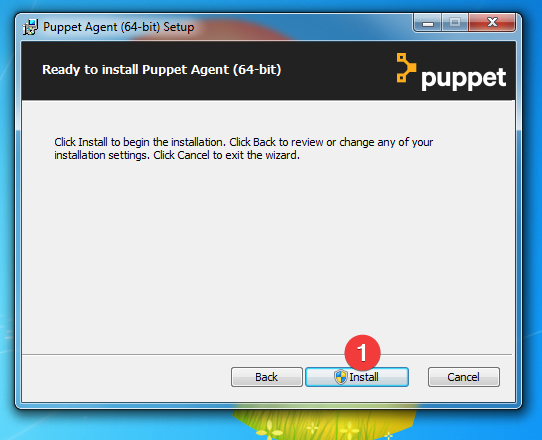Click the horizontal separator line above the buttons
542x440 pixels.
coord(267,354)
